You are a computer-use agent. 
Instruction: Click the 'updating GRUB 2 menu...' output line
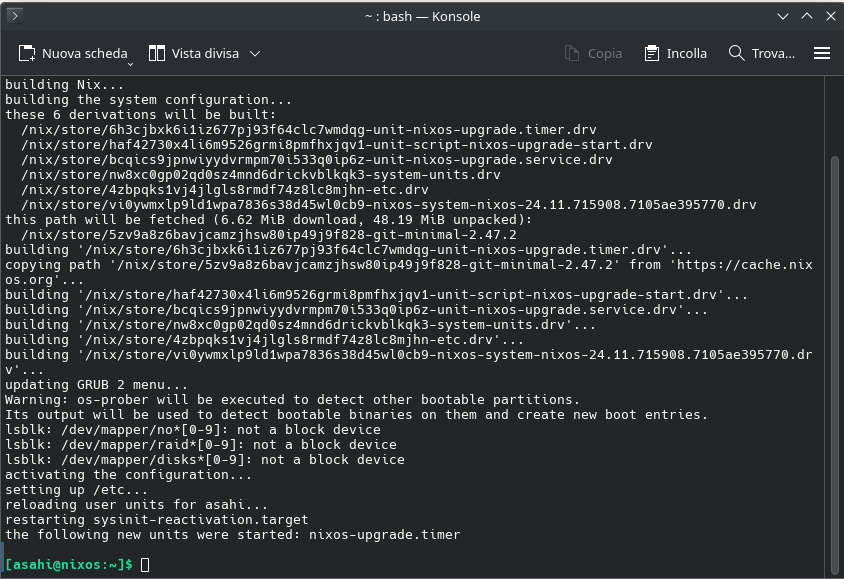pos(96,385)
